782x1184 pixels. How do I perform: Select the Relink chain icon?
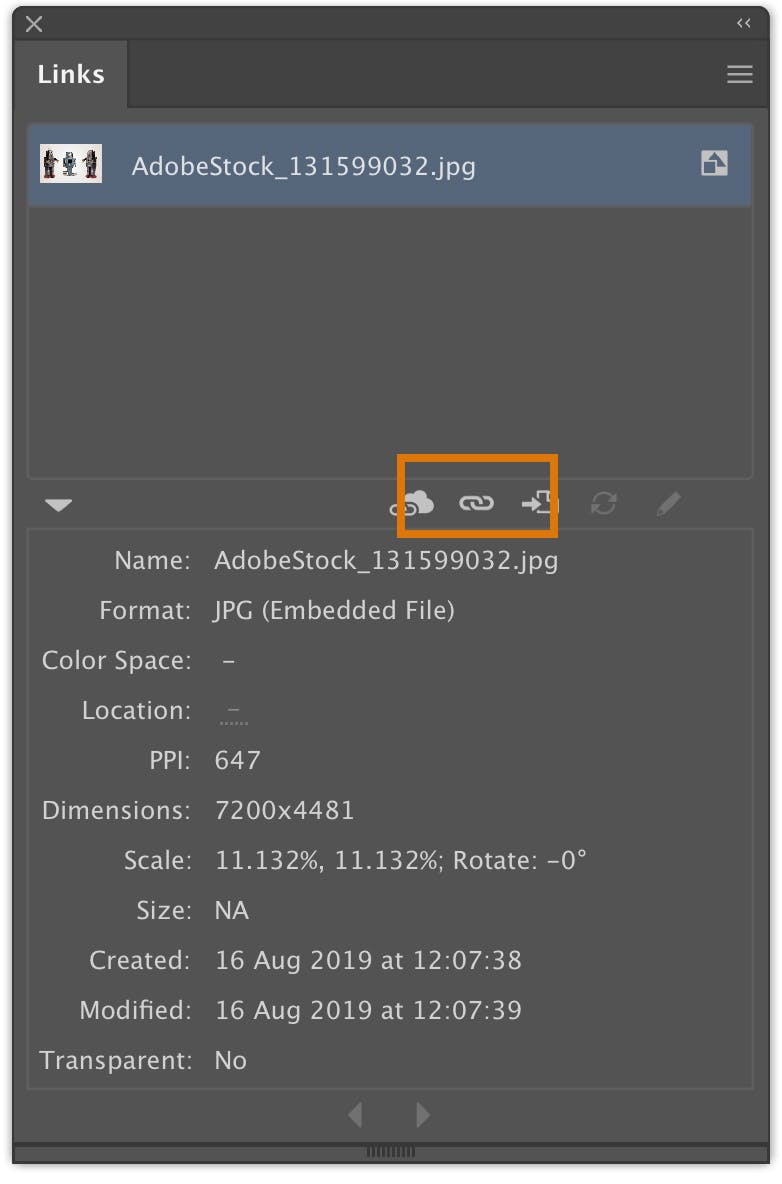(x=476, y=503)
